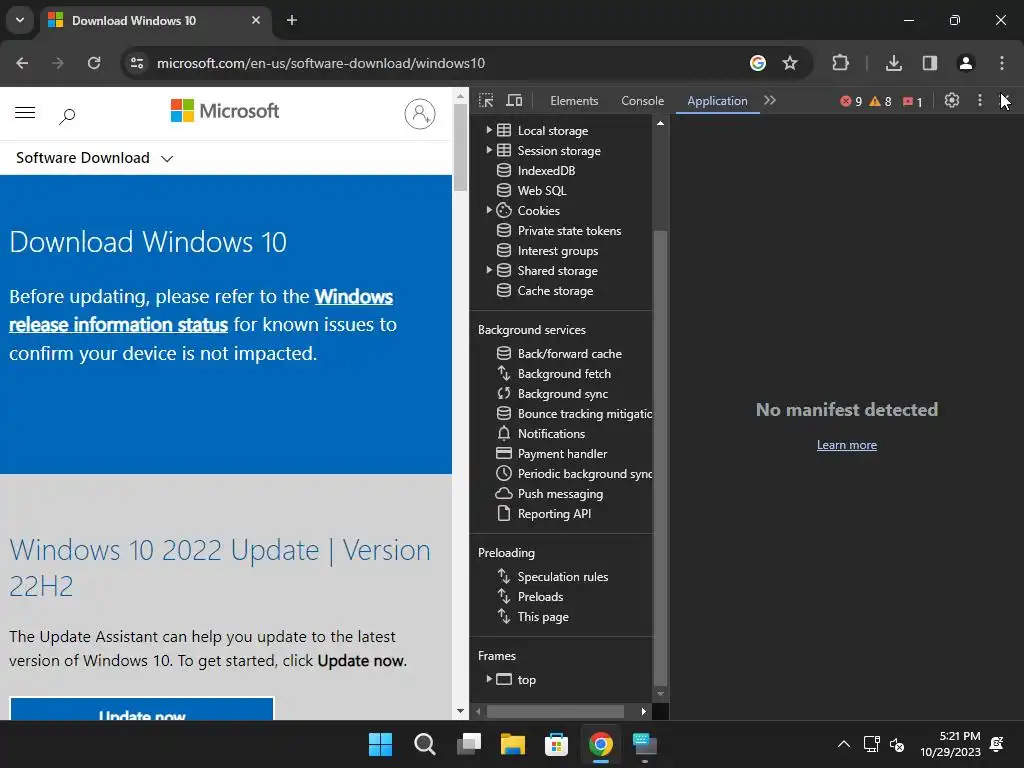Screen dimensions: 1024x768
Task: Open Back/forward cache service
Action: [x=569, y=353]
